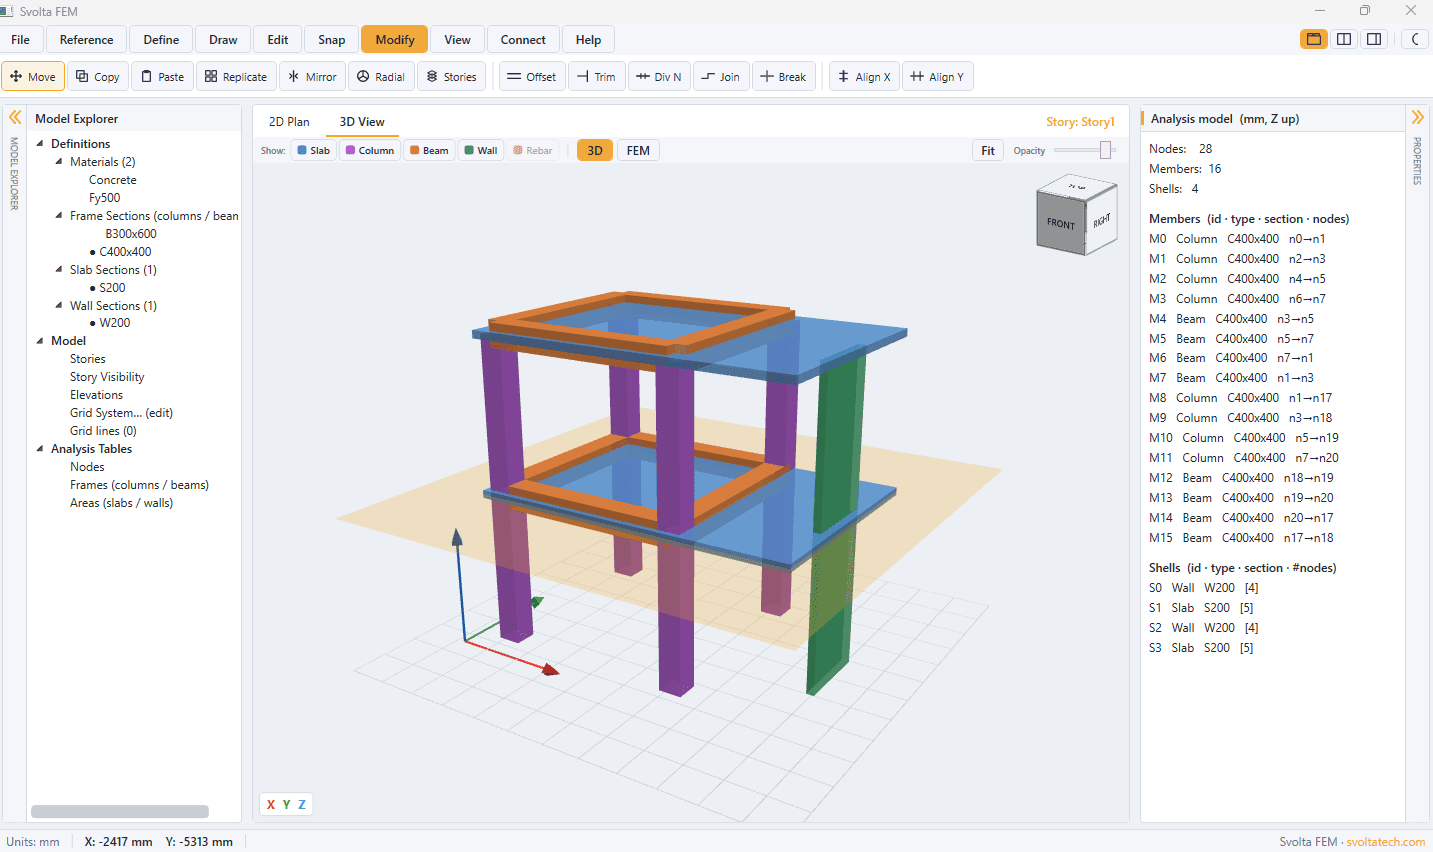
Task: Click the Fit view button
Action: point(988,151)
